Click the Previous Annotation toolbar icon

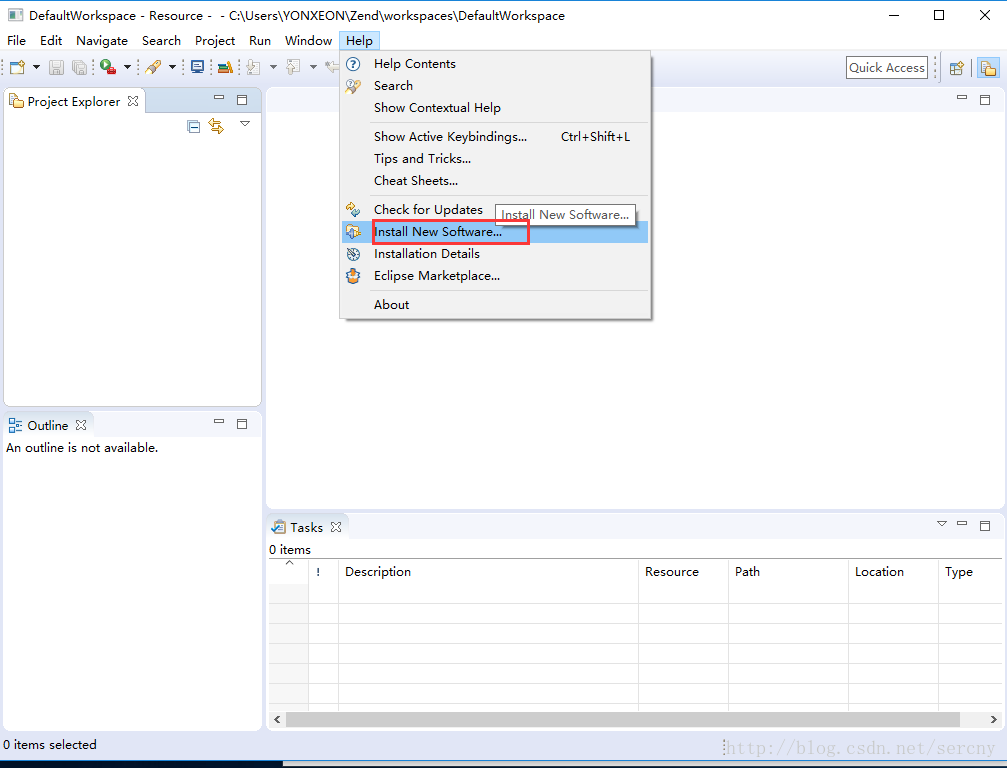293,67
